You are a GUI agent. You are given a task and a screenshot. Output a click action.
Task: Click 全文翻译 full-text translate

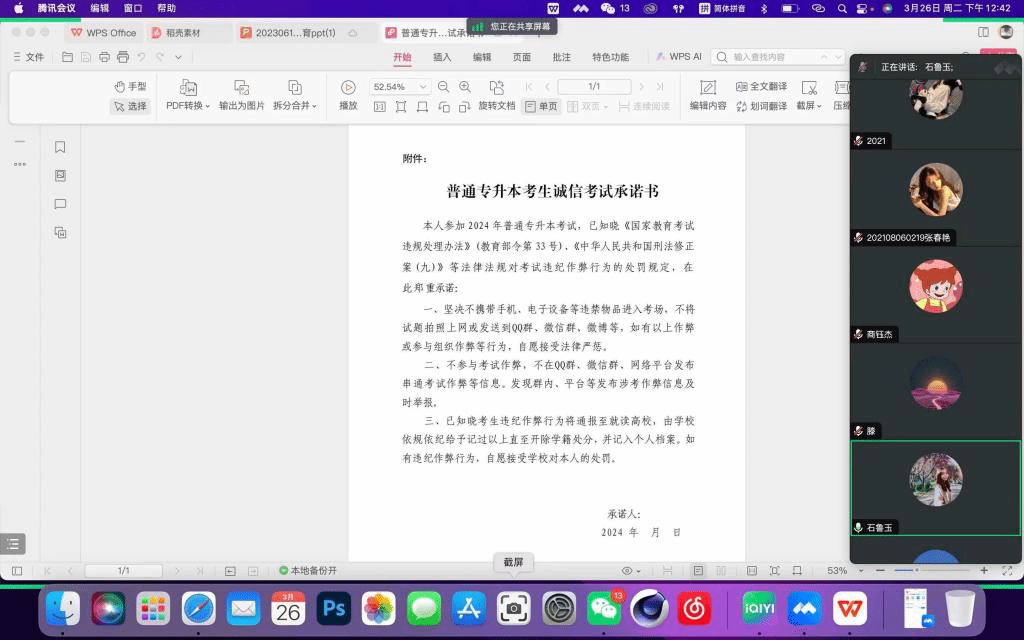coord(761,87)
